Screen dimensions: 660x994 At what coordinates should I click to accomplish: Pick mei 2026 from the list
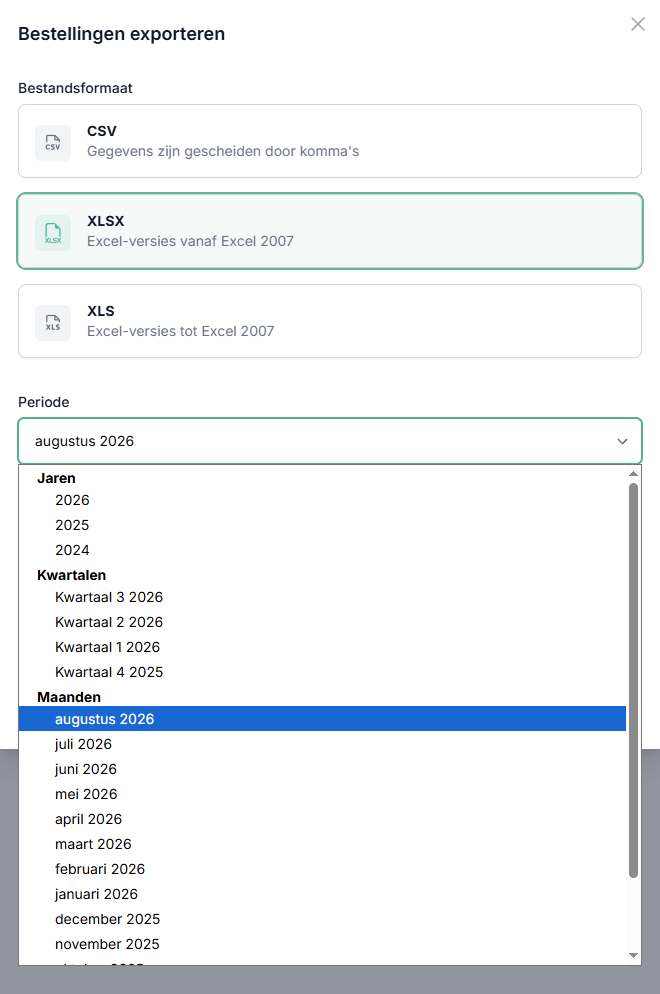click(x=322, y=794)
